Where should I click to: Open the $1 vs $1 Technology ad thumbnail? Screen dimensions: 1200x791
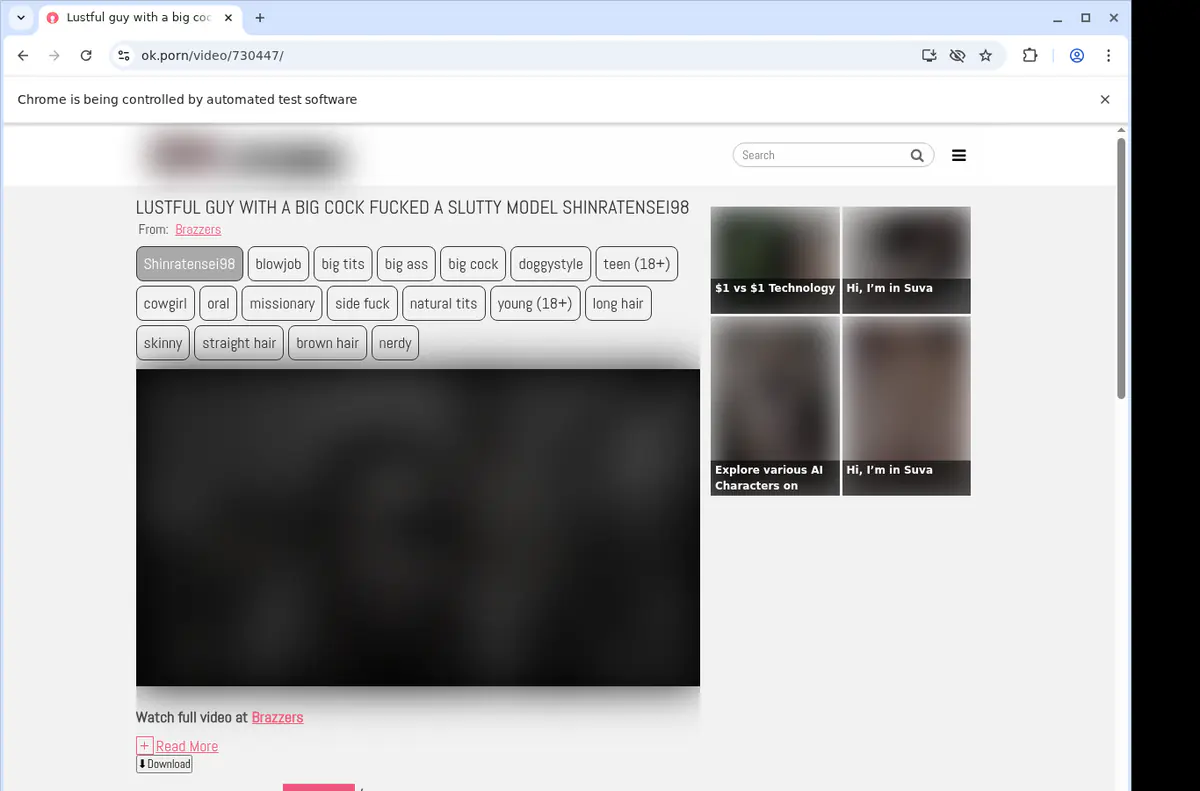775,260
